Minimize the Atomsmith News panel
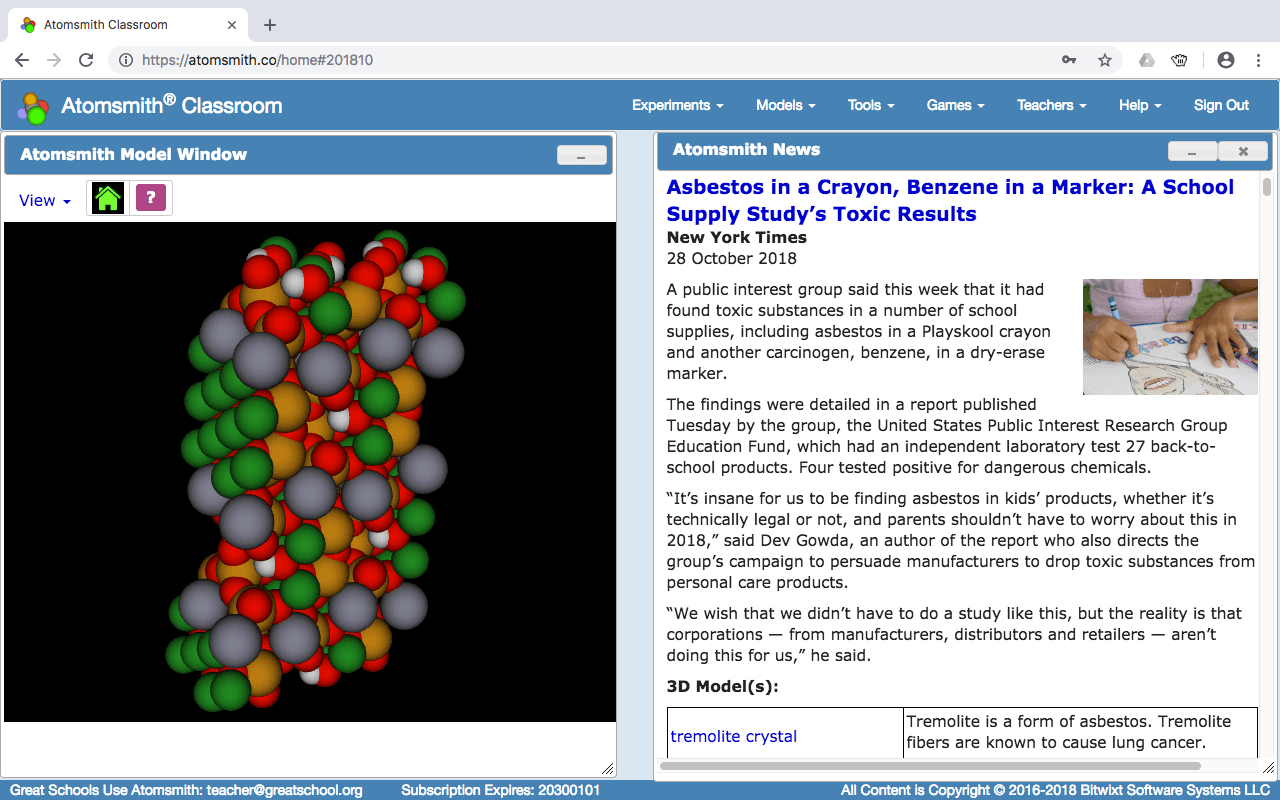 click(x=1193, y=151)
